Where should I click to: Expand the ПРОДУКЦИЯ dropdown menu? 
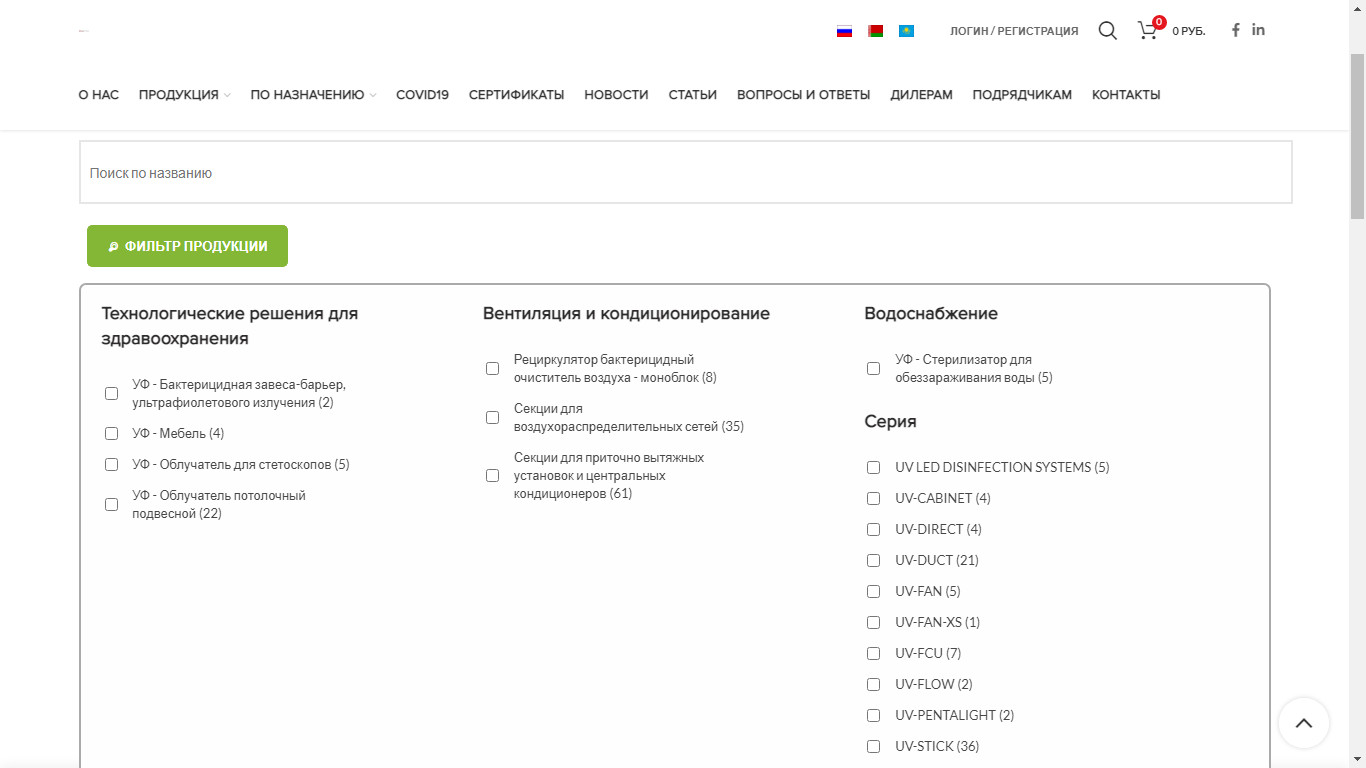click(184, 95)
